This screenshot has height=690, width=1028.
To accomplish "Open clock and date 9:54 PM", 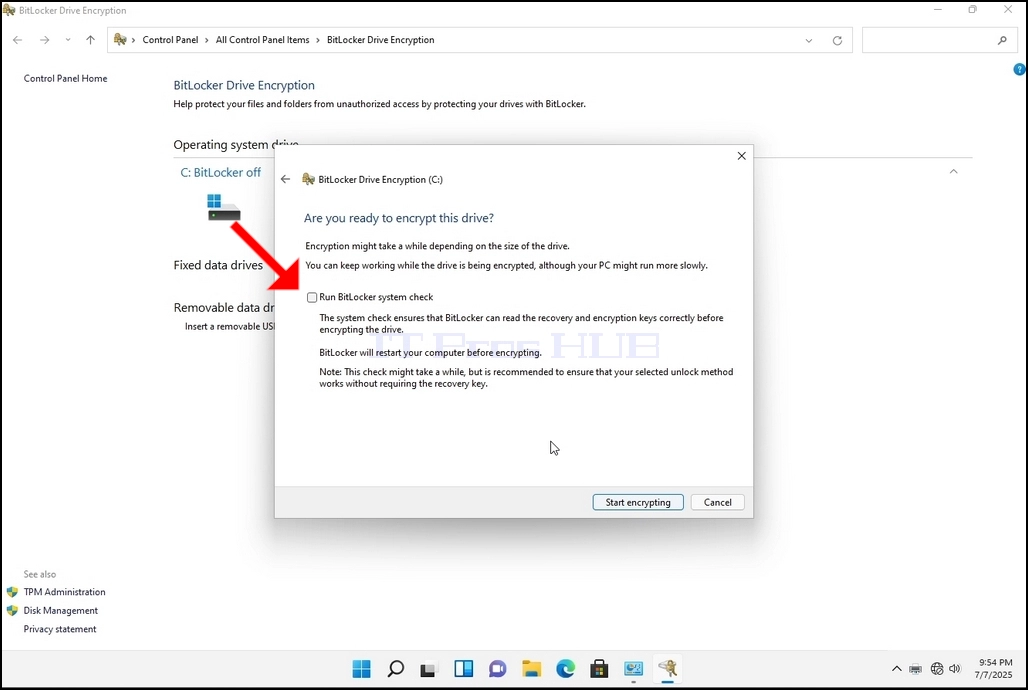I will tap(994, 668).
